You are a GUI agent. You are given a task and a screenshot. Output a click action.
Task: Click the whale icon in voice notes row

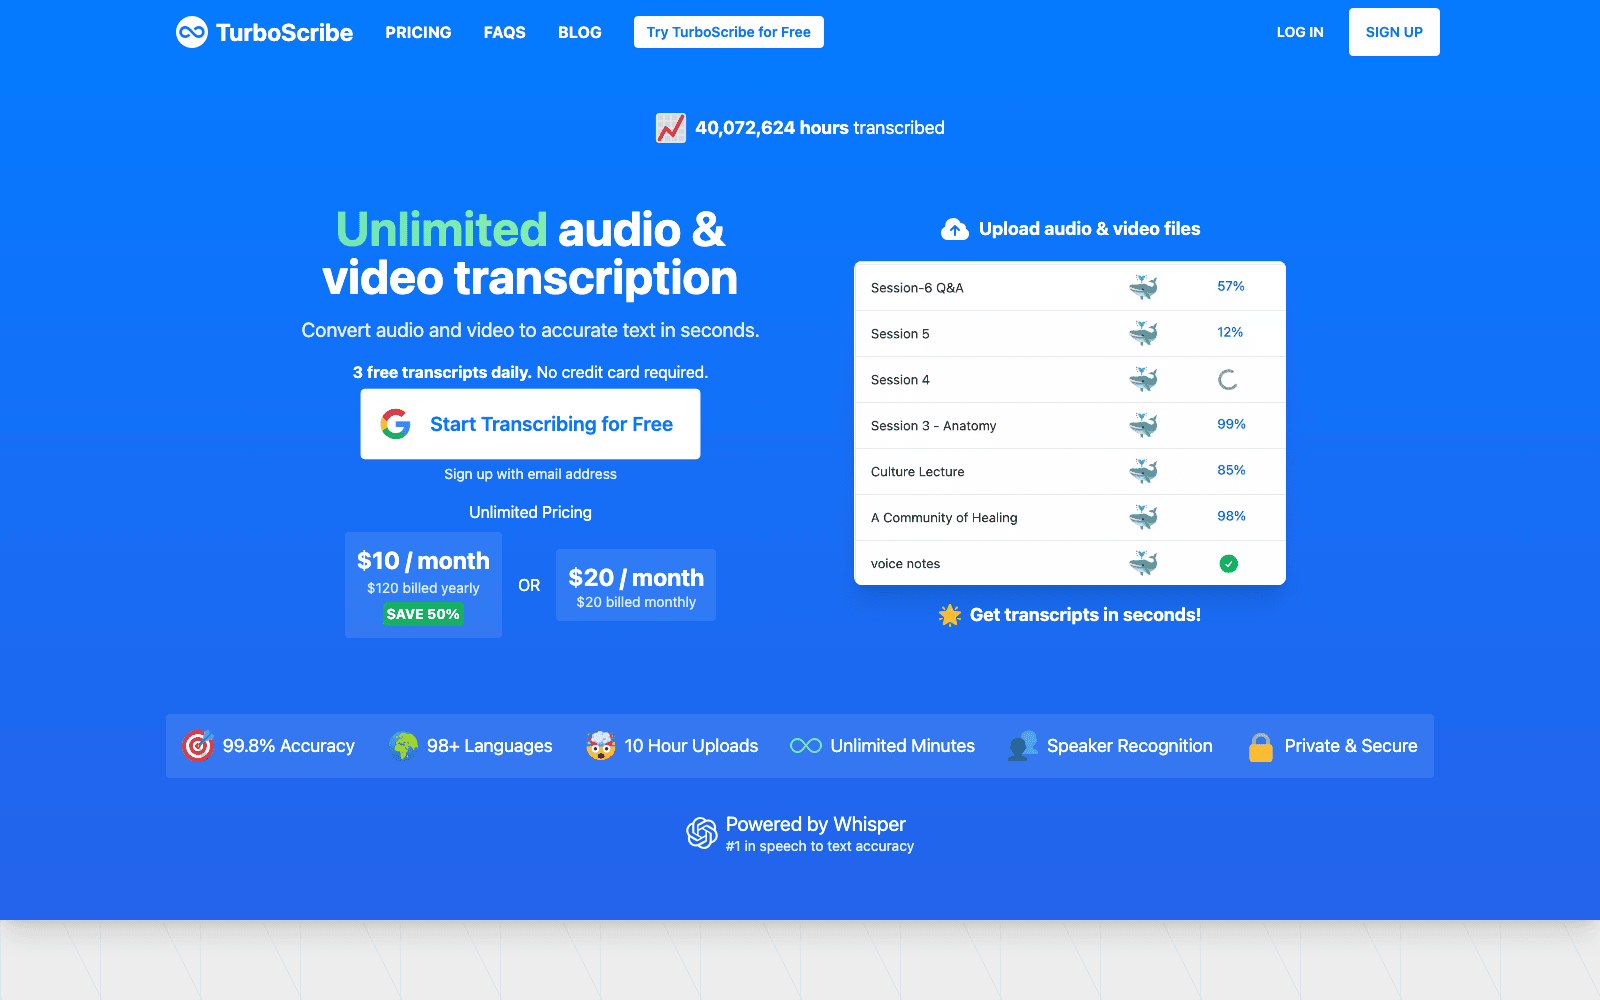1143,564
